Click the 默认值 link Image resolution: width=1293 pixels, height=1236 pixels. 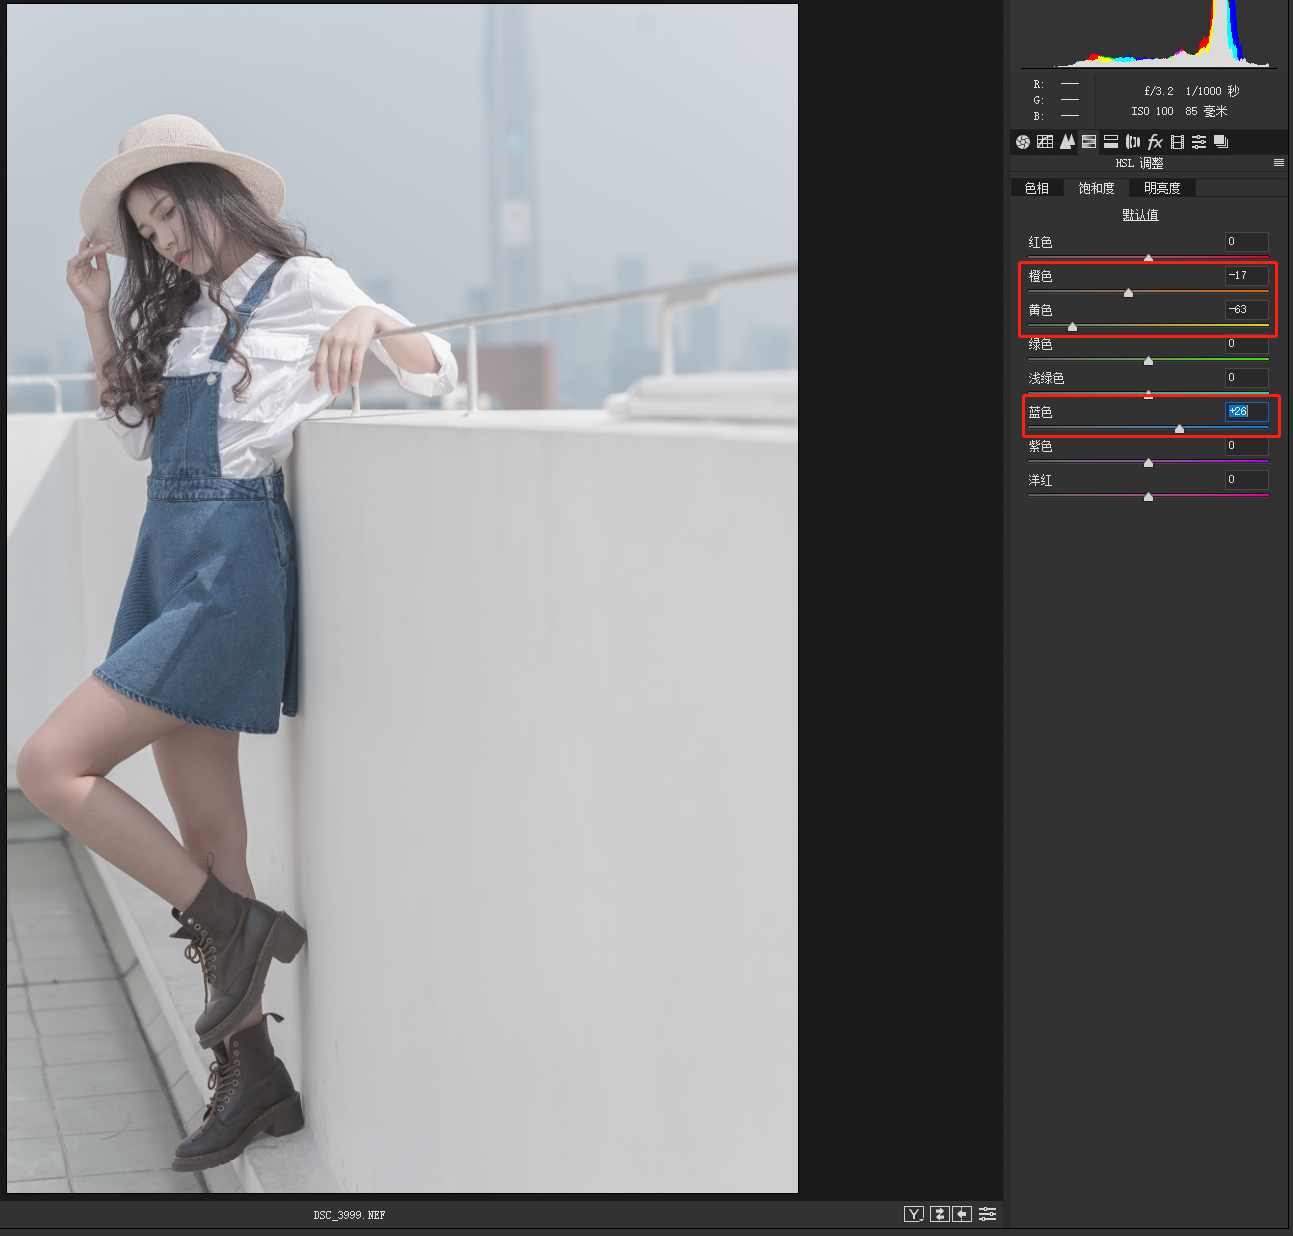(1140, 215)
